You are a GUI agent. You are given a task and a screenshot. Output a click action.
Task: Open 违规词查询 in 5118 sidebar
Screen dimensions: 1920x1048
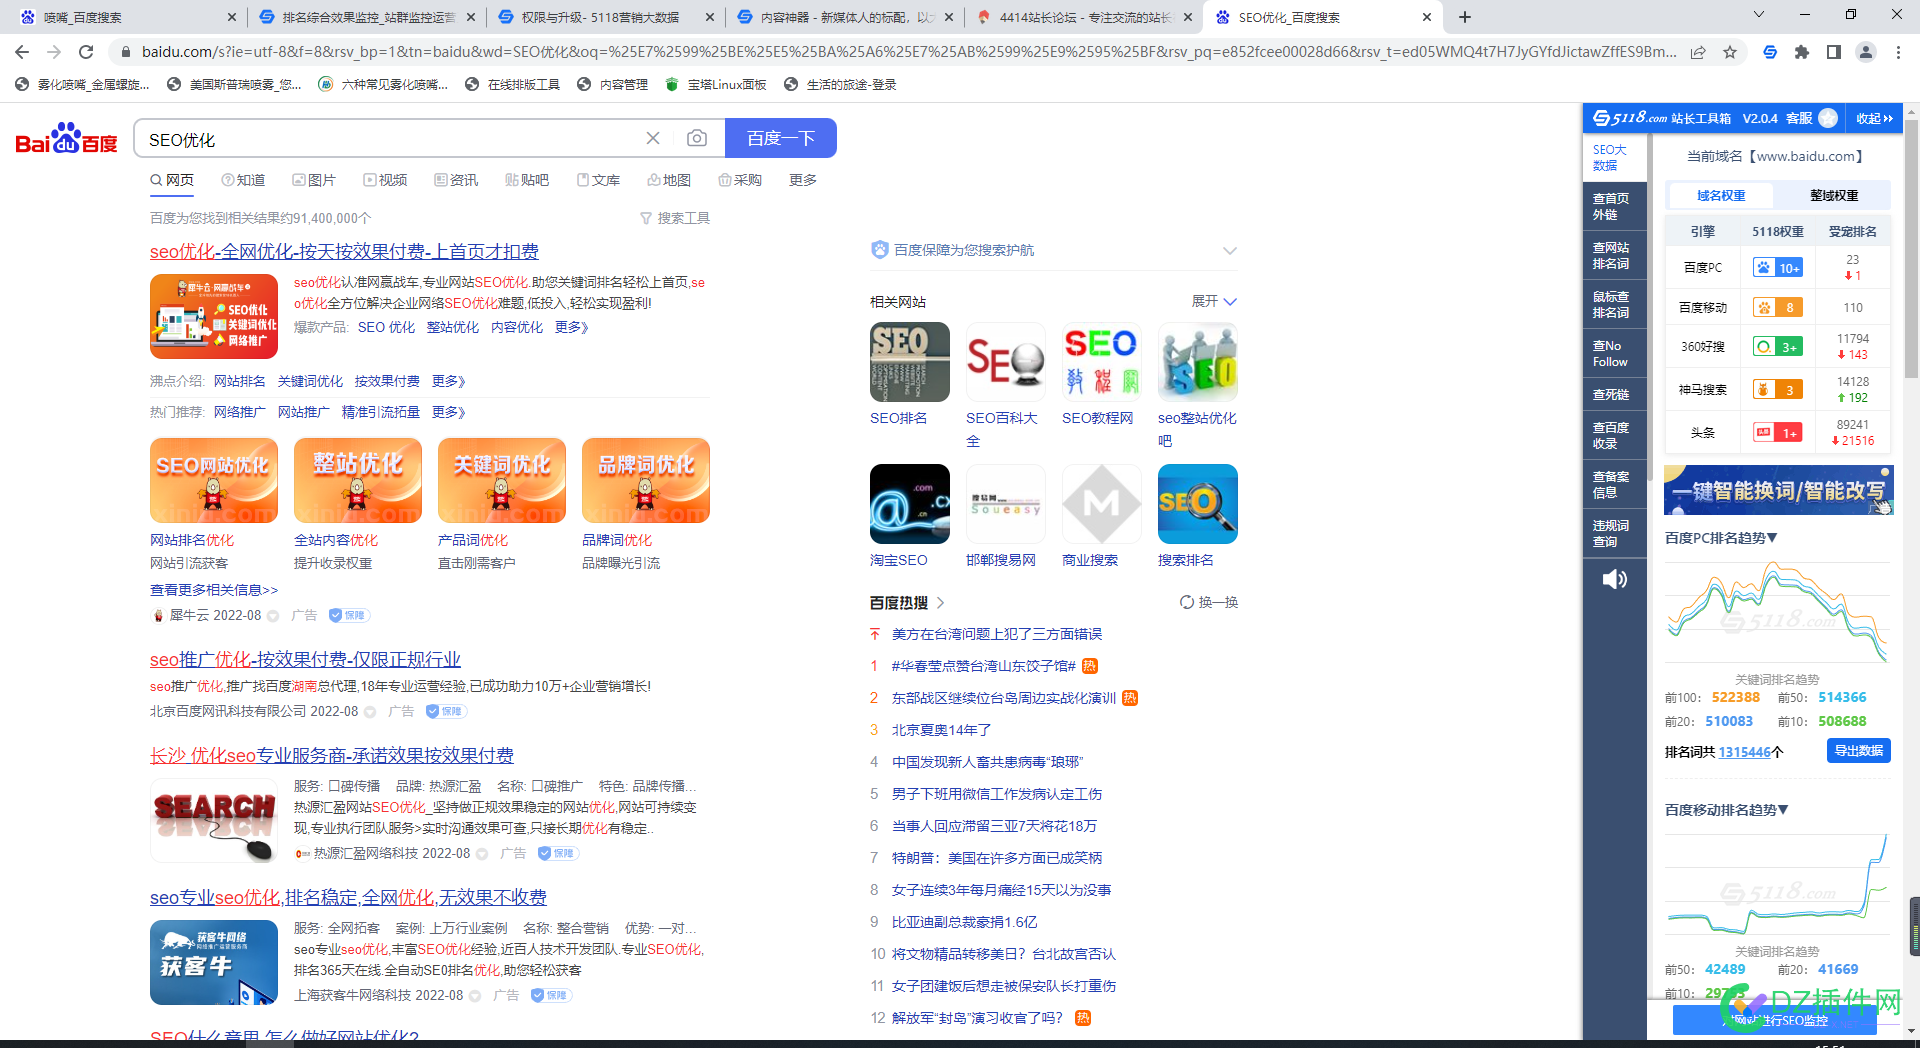click(x=1614, y=533)
